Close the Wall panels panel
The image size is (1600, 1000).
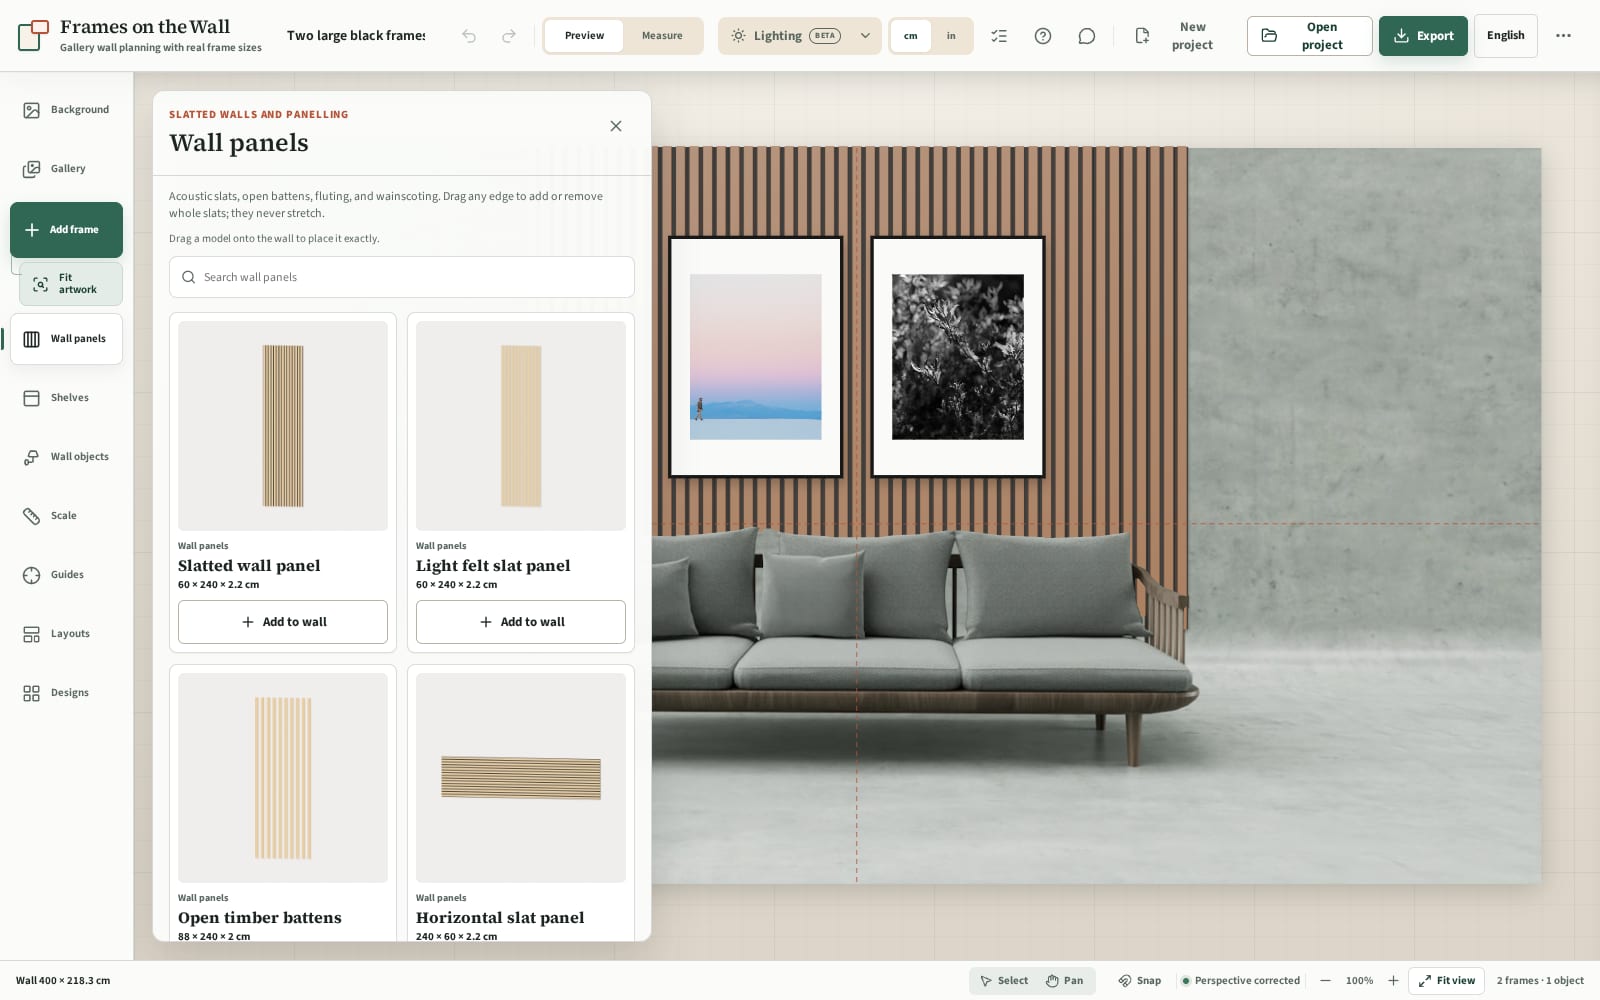(616, 126)
